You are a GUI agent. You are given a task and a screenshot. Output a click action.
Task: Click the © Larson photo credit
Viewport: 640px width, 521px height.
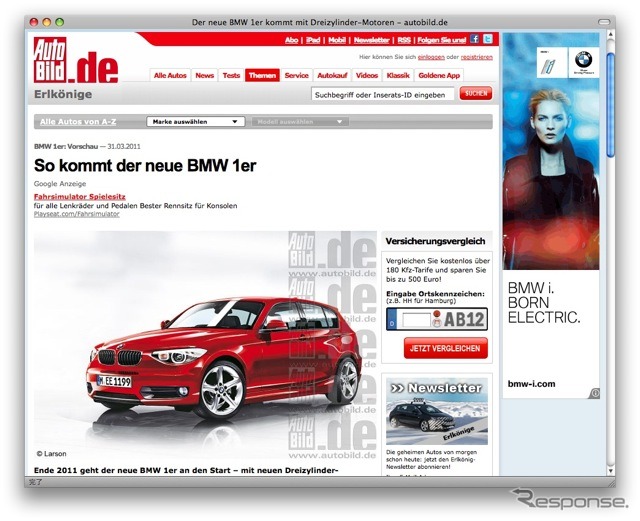click(x=51, y=454)
